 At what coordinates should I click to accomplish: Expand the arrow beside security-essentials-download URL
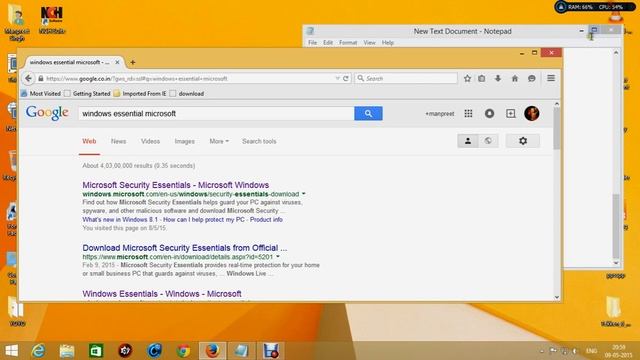pos(304,194)
